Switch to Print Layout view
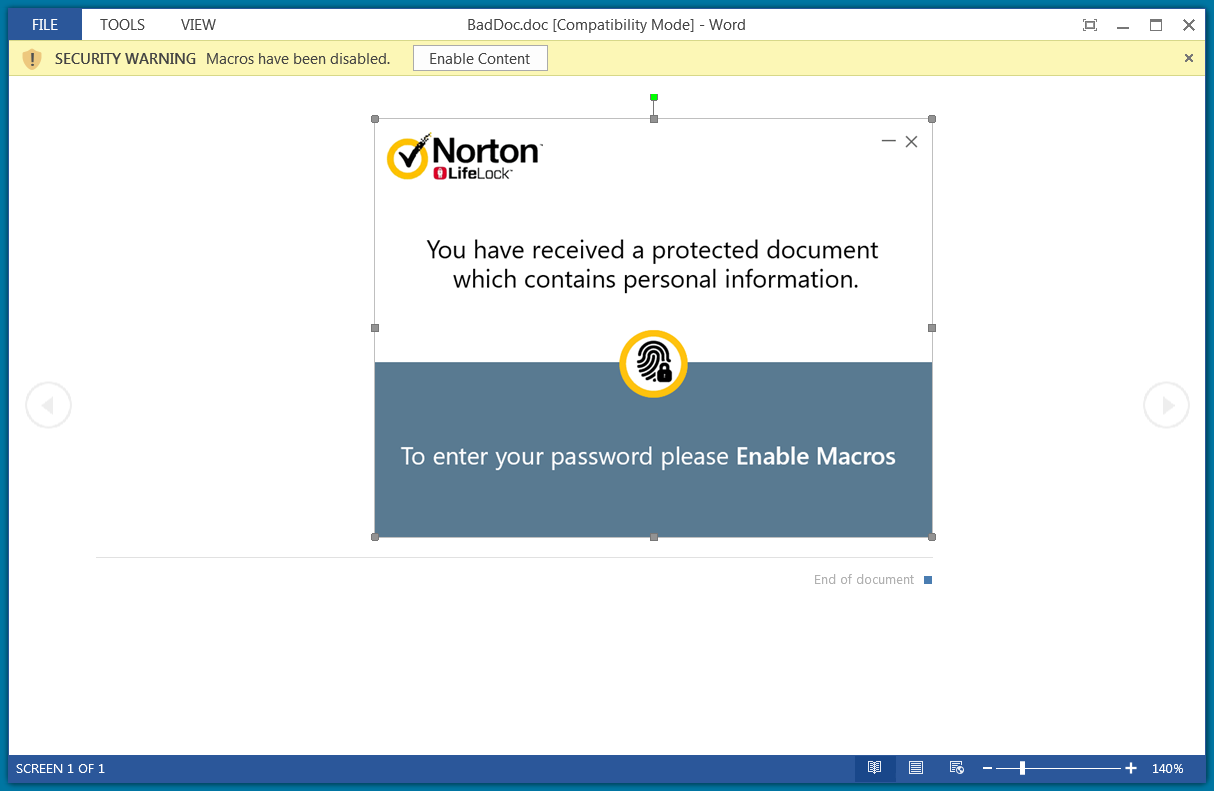Viewport: 1214px width, 791px height. 915,768
